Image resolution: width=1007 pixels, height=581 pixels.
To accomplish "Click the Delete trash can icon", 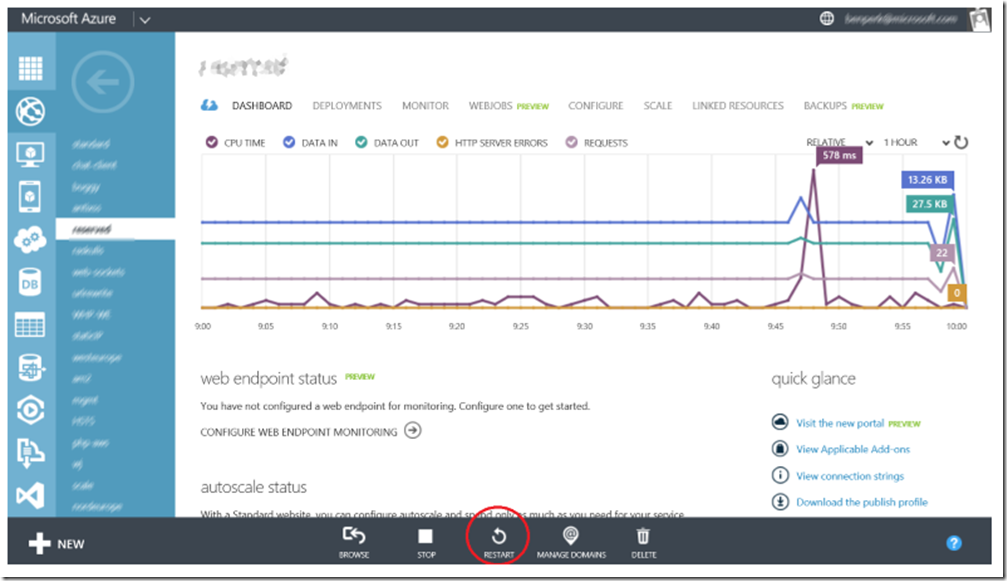I will 644,538.
